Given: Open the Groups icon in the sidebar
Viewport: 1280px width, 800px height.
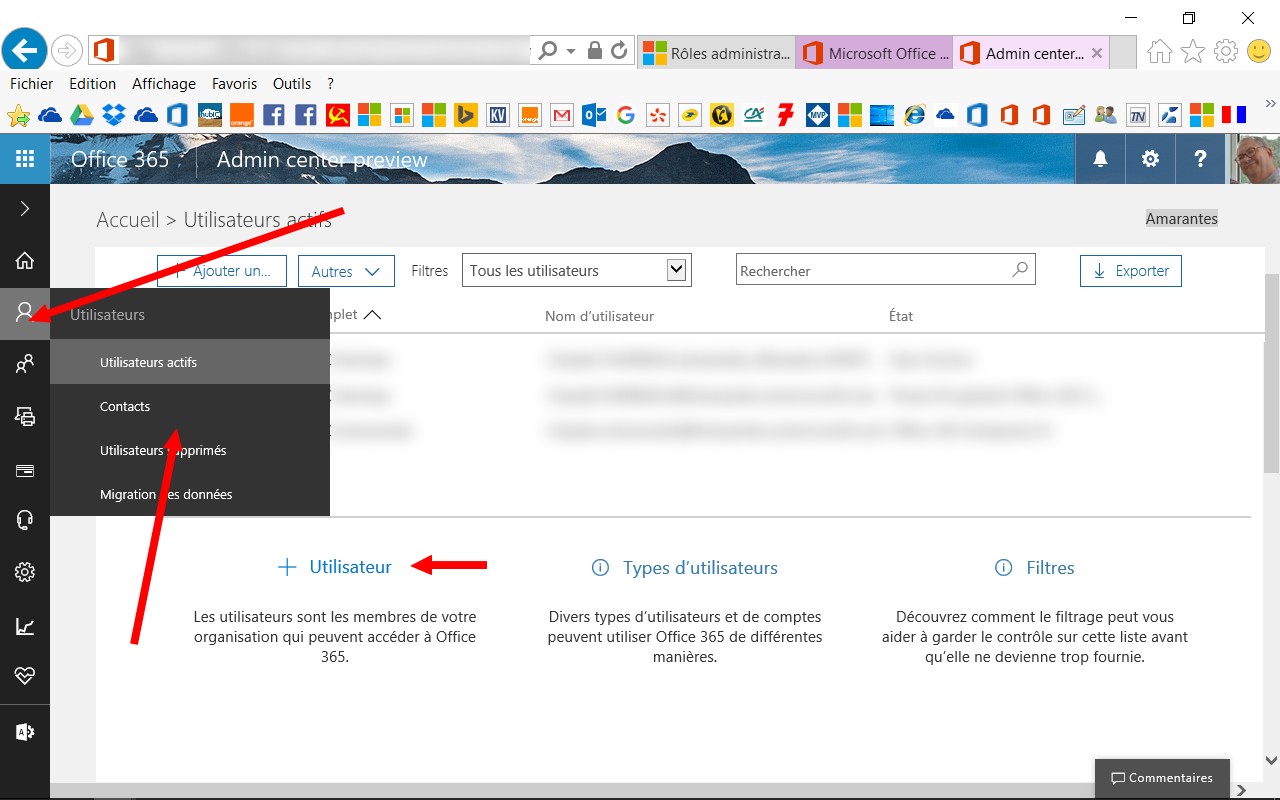Looking at the screenshot, I should coord(25,365).
